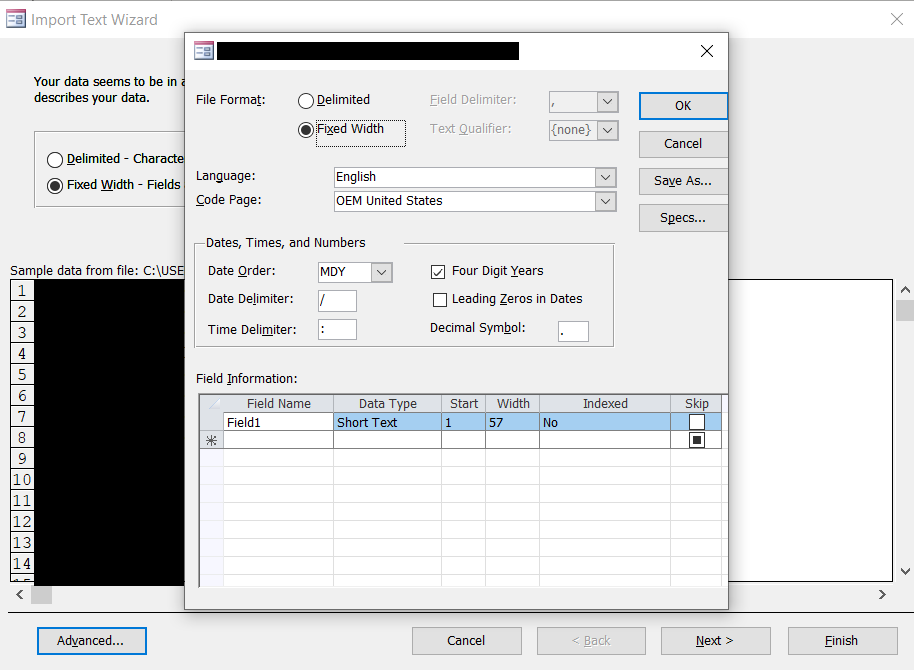The height and width of the screenshot is (670, 914).
Task: Open the Text Qualifier dropdown
Action: (607, 130)
